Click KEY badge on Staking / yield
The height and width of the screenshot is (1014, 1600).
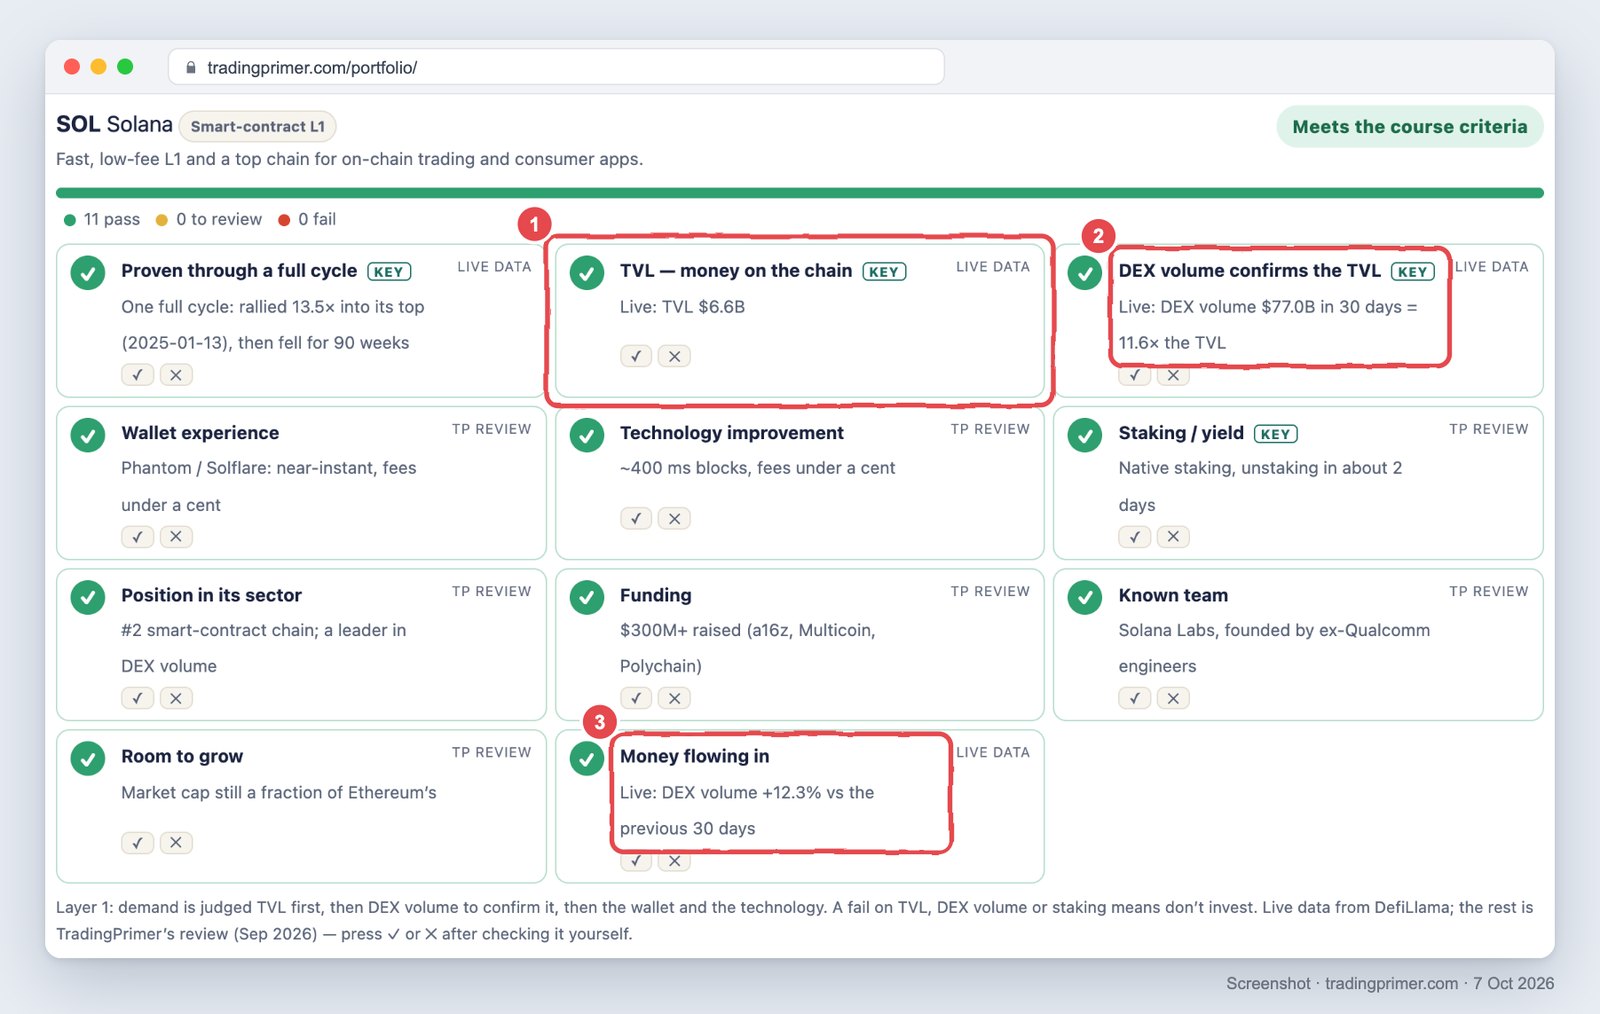click(x=1275, y=434)
